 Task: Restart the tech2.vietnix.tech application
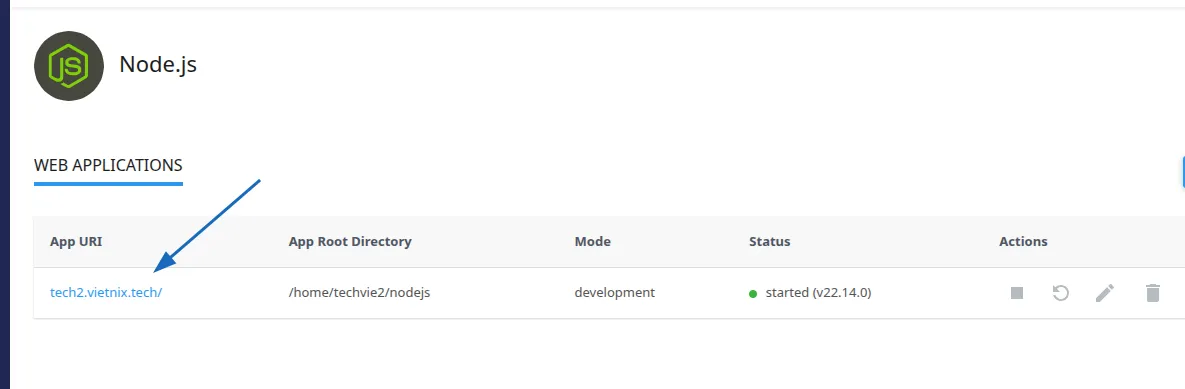pos(1061,293)
